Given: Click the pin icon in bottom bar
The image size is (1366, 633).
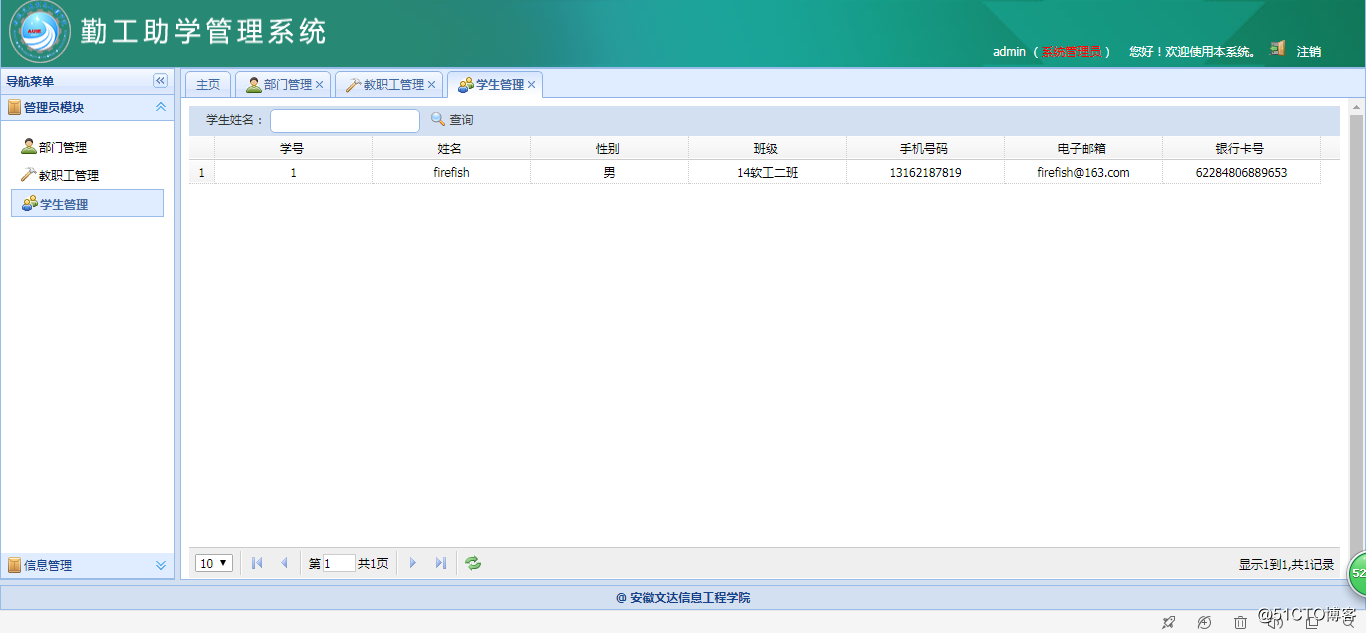Looking at the screenshot, I should [1168, 622].
